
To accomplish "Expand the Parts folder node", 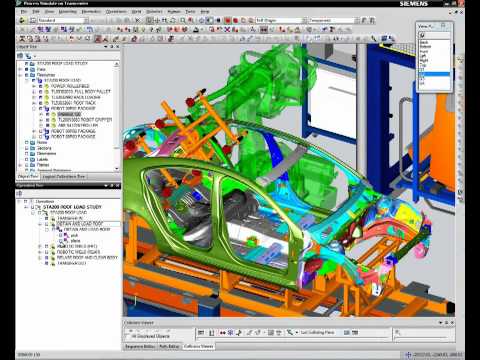I will tap(20, 69).
